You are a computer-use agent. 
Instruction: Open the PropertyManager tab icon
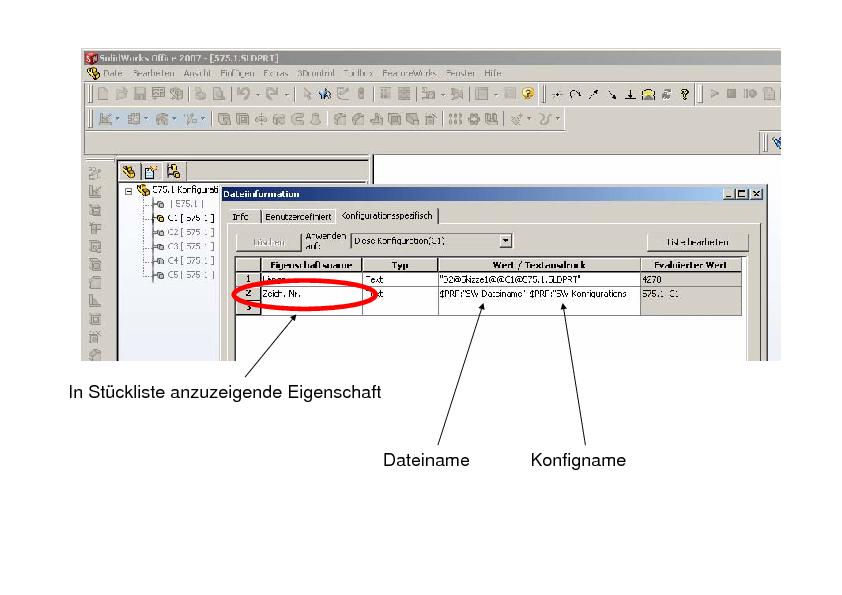tap(150, 172)
